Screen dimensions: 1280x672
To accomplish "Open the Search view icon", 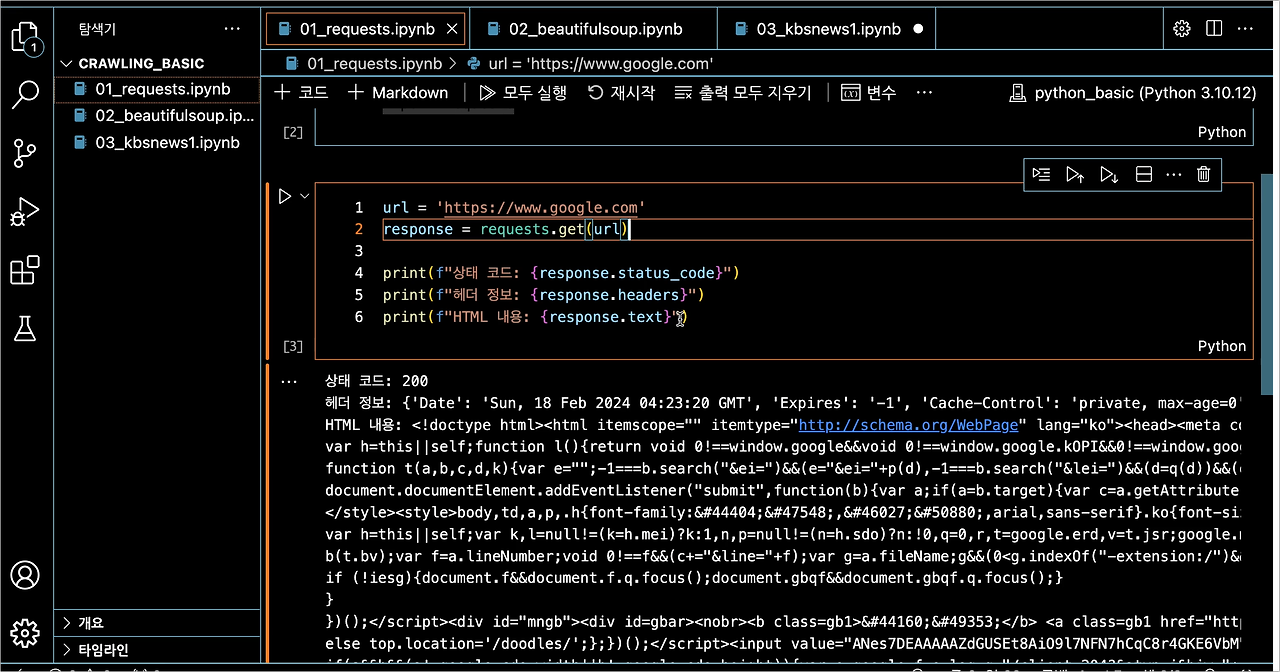I will click(26, 96).
